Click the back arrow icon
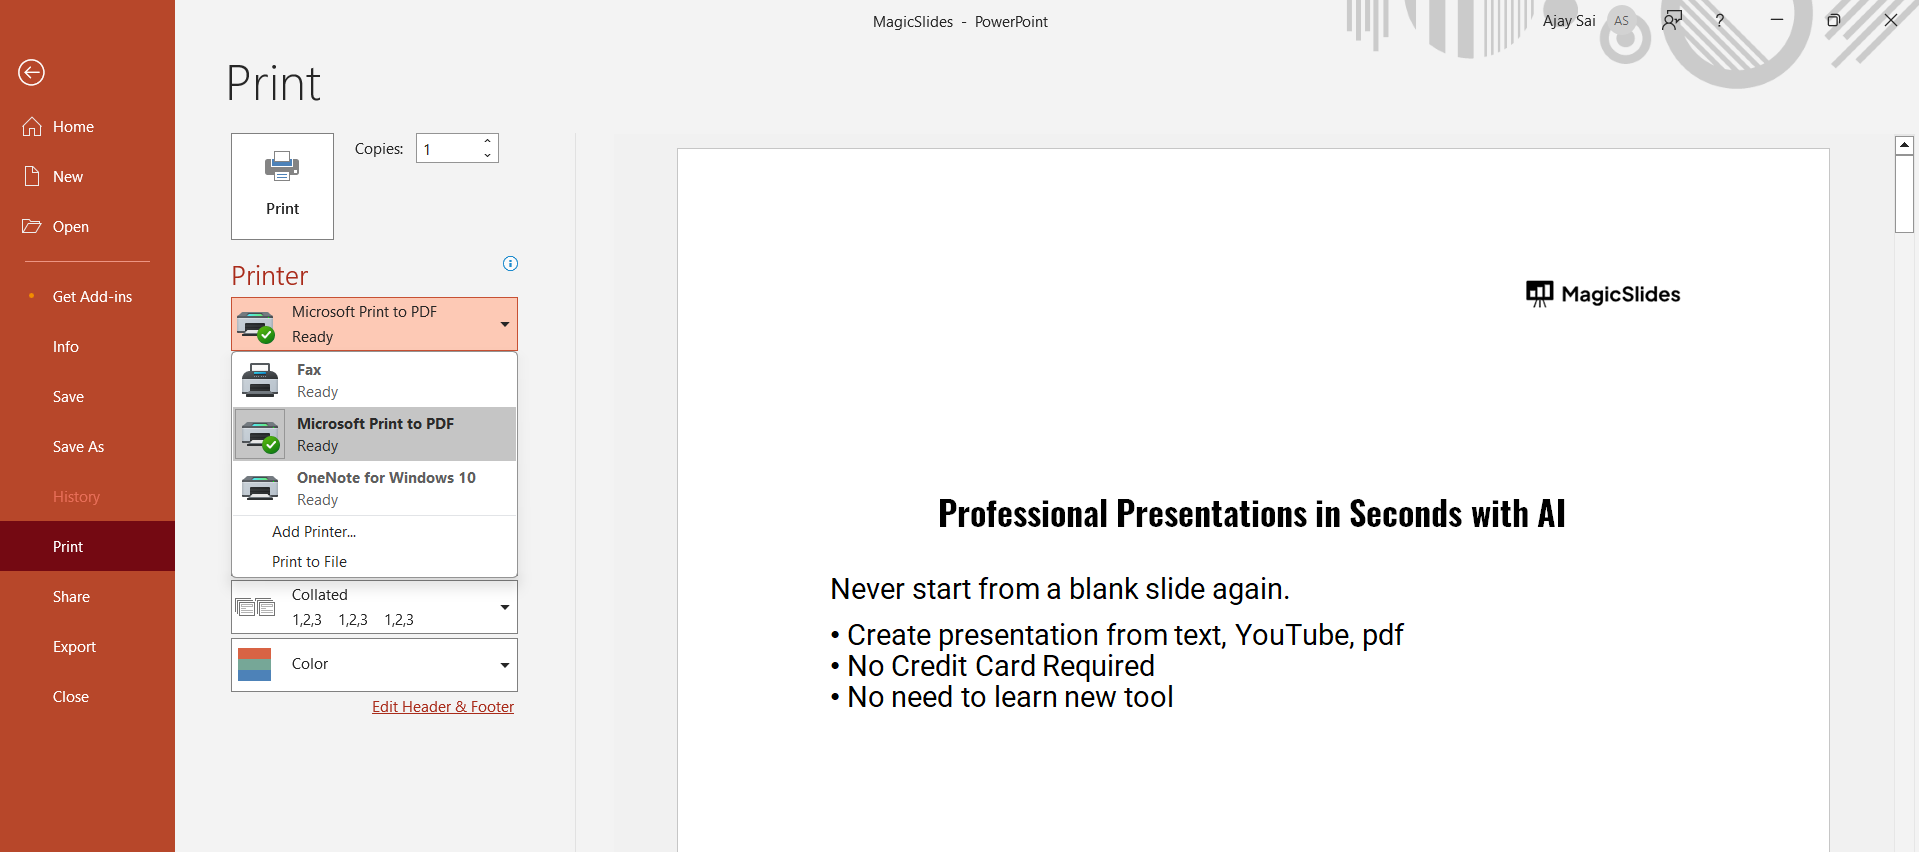The width and height of the screenshot is (1919, 852). pyautogui.click(x=32, y=72)
